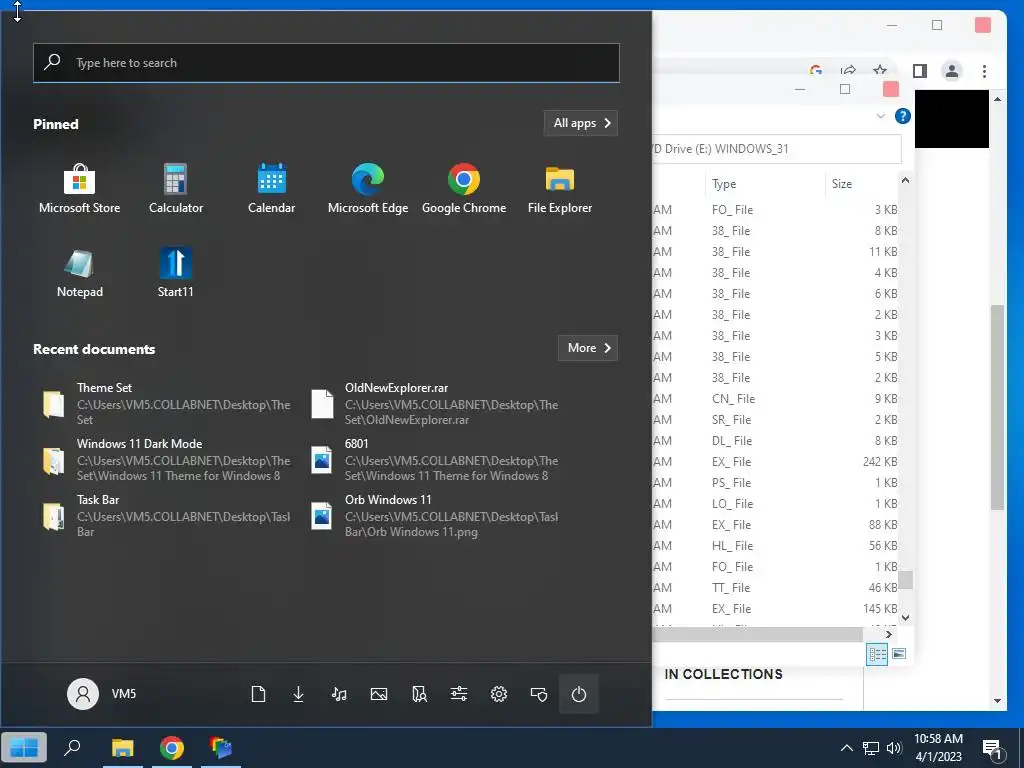Open OldNewExplorer.rar recent document
This screenshot has height=768, width=1024.
tap(435, 404)
